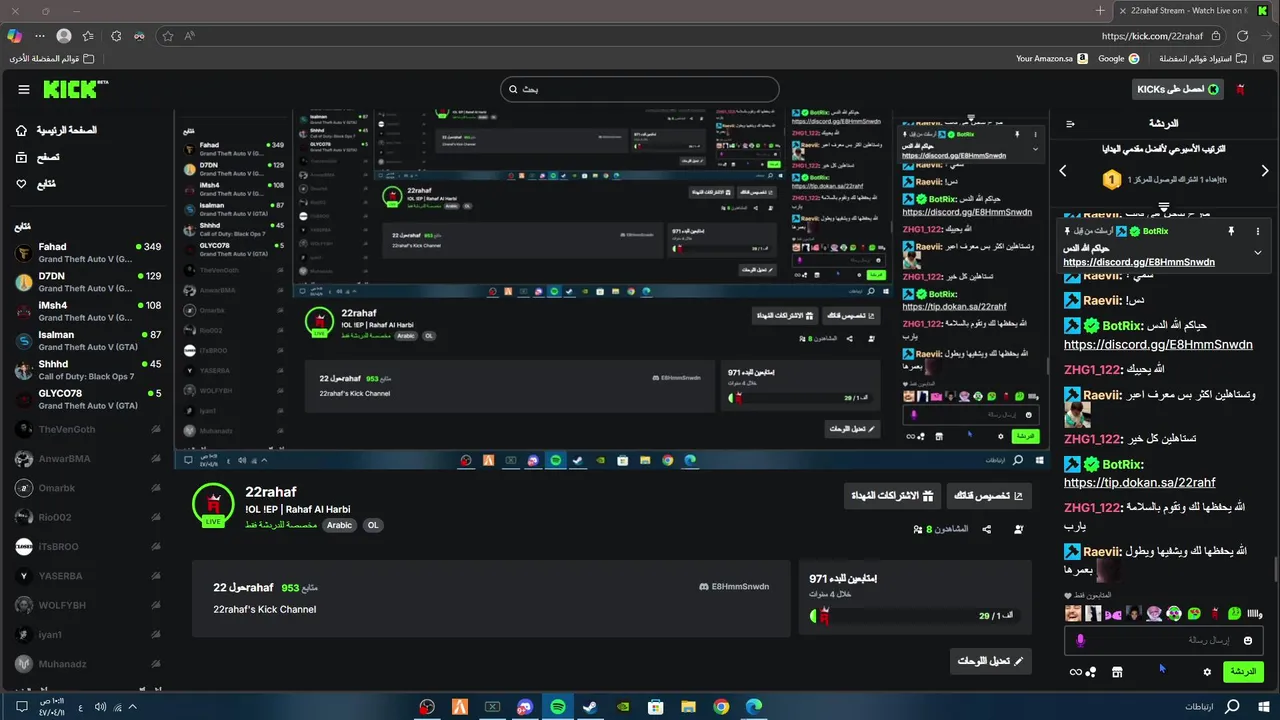1280x720 pixels.
Task: Click the user icon next to the share icon
Action: point(1019,529)
